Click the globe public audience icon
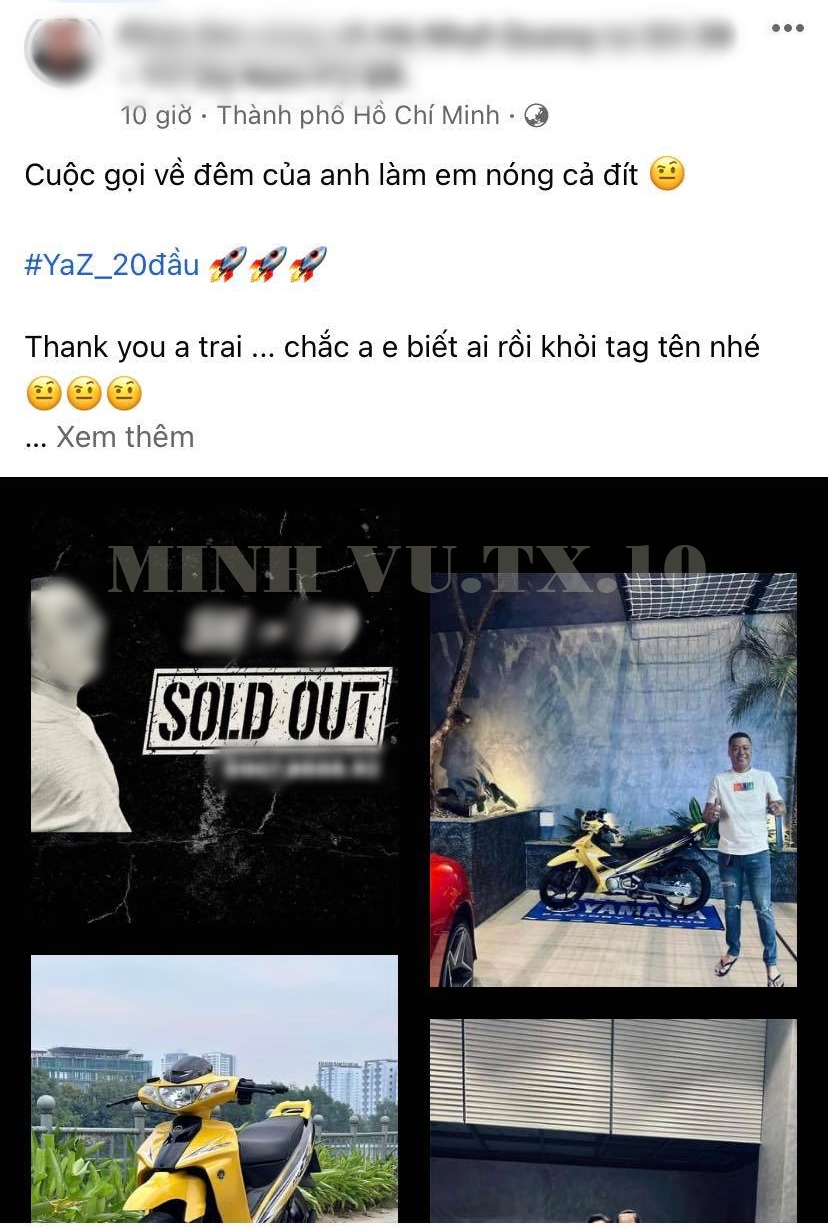Screen dimensions: 828x1230 [536, 116]
